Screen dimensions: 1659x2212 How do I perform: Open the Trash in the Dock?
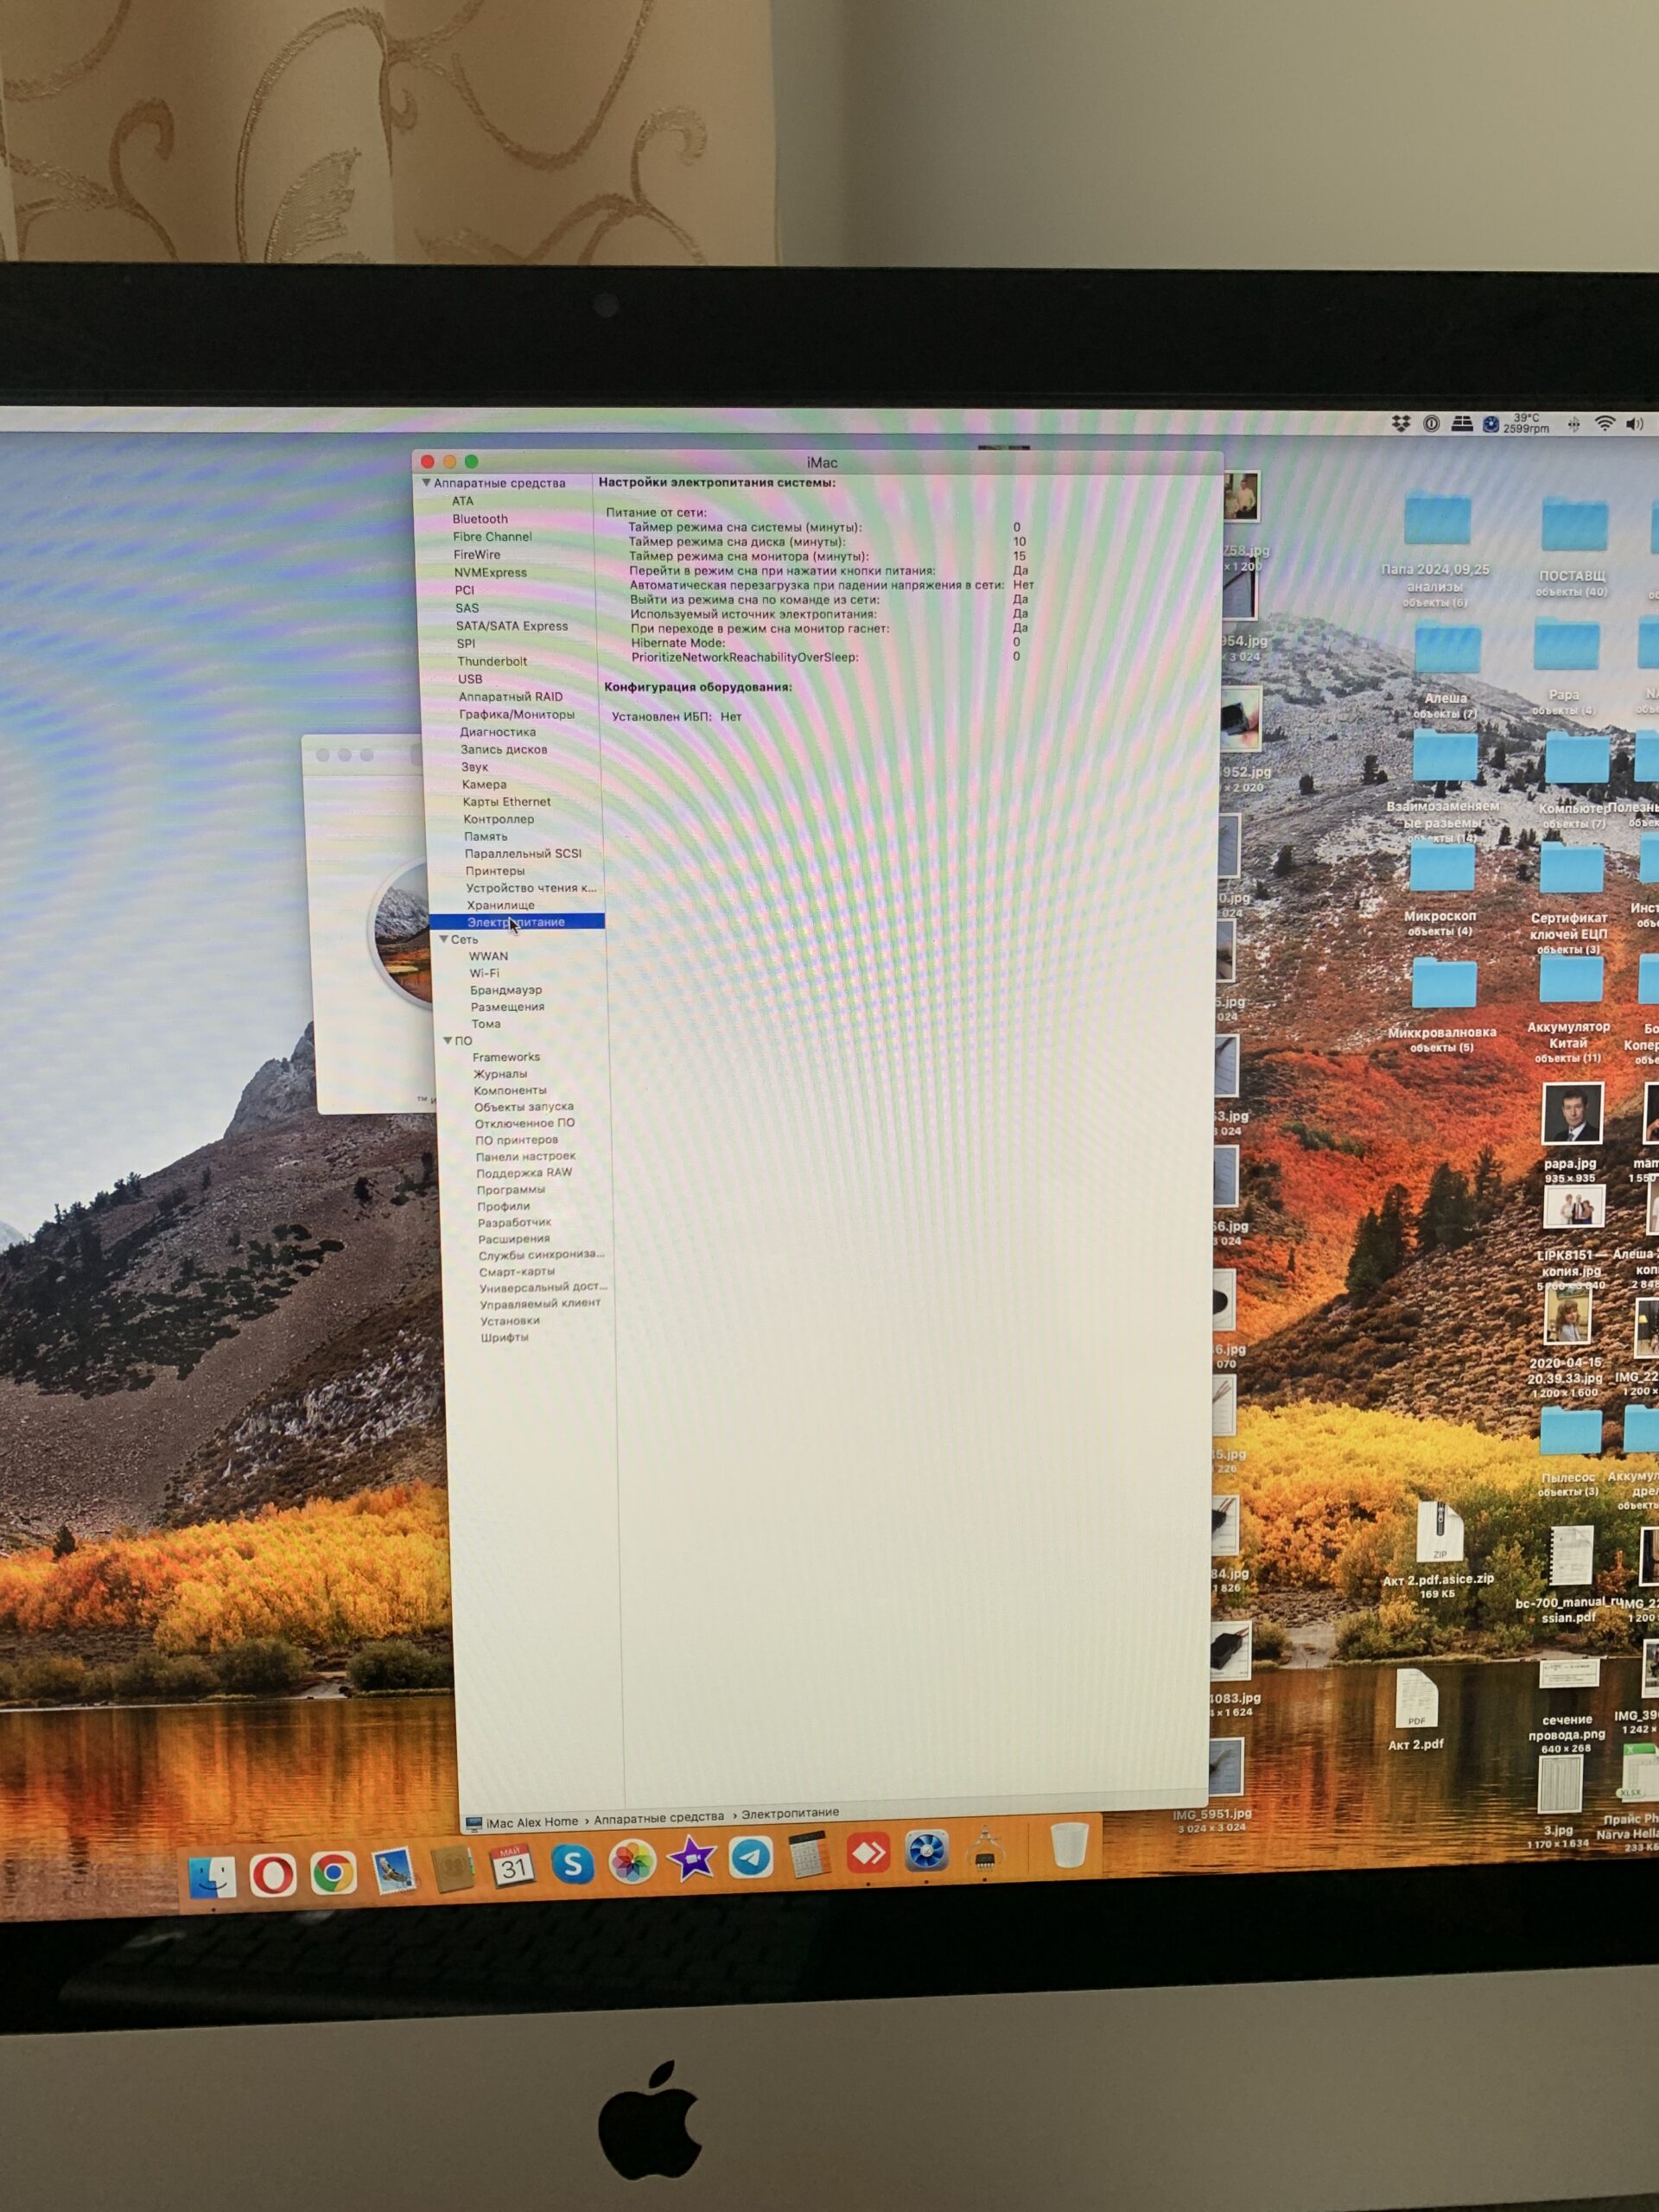(1069, 1845)
